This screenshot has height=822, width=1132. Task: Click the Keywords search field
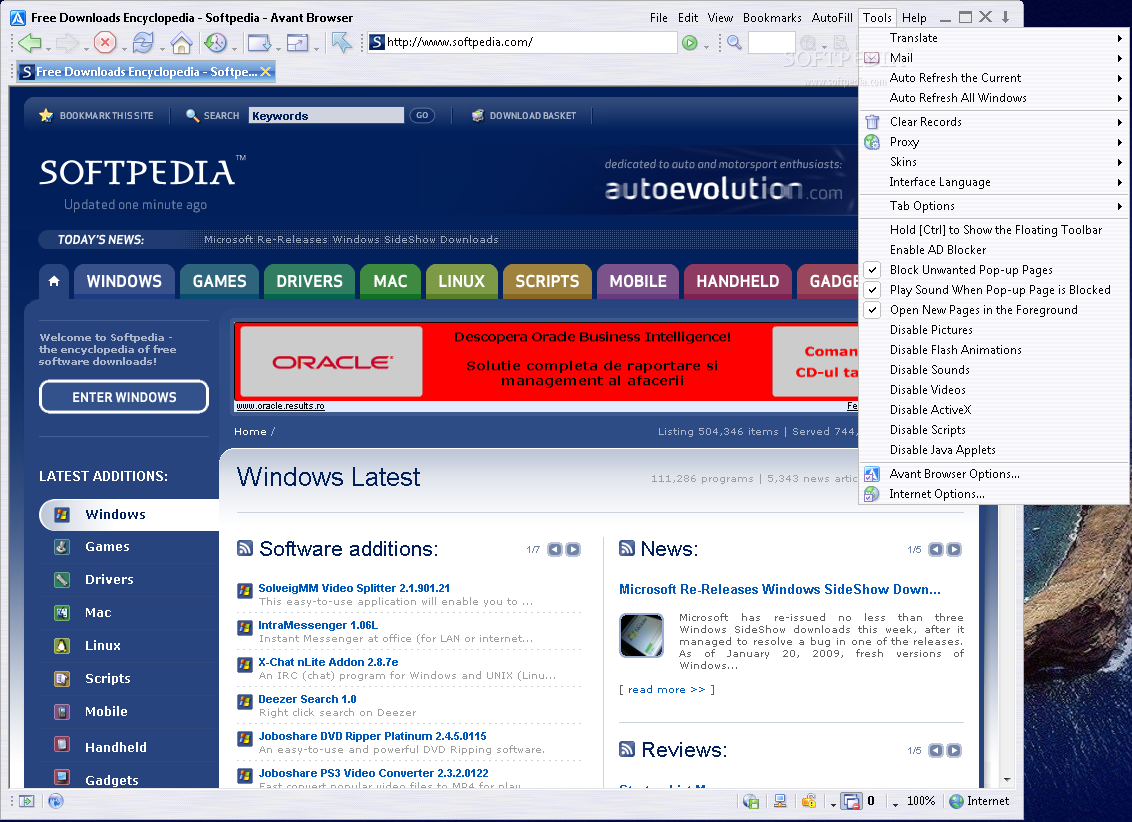[326, 115]
